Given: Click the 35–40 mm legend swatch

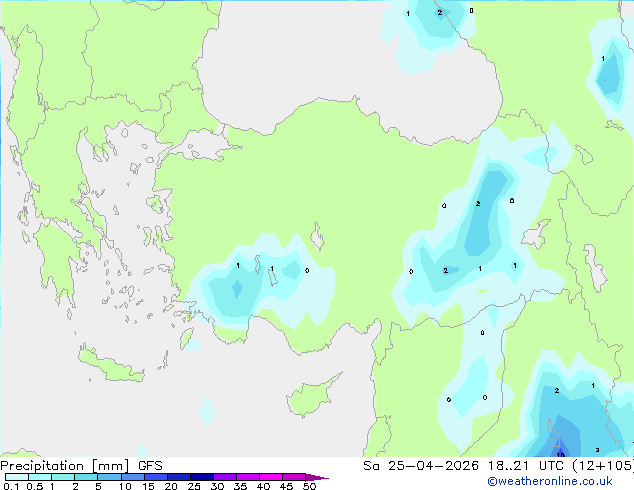Looking at the screenshot, I should tap(247, 477).
